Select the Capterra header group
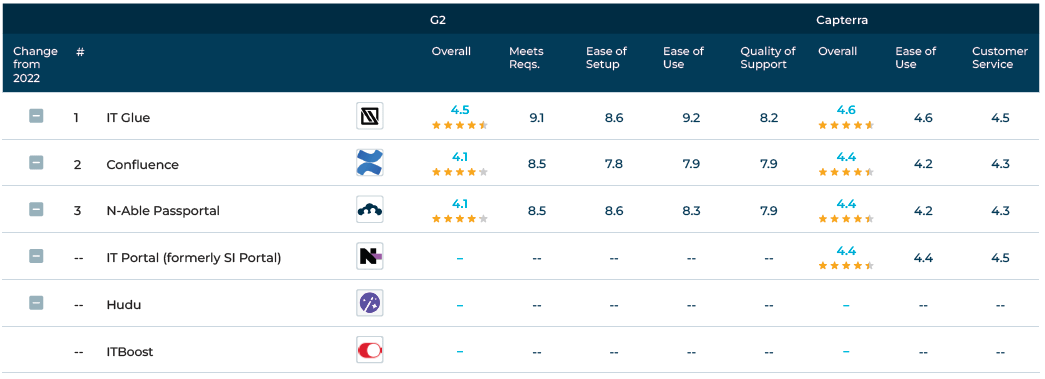The width and height of the screenshot is (1045, 379). pyautogui.click(x=842, y=20)
